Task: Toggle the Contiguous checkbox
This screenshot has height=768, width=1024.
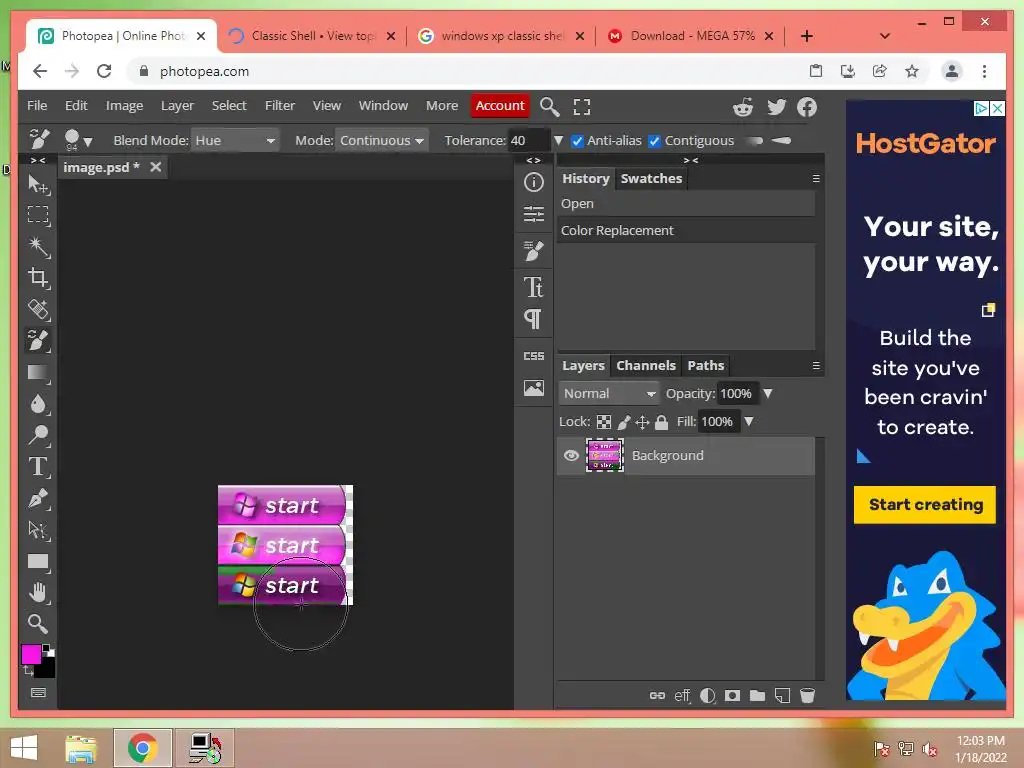Action: point(654,141)
